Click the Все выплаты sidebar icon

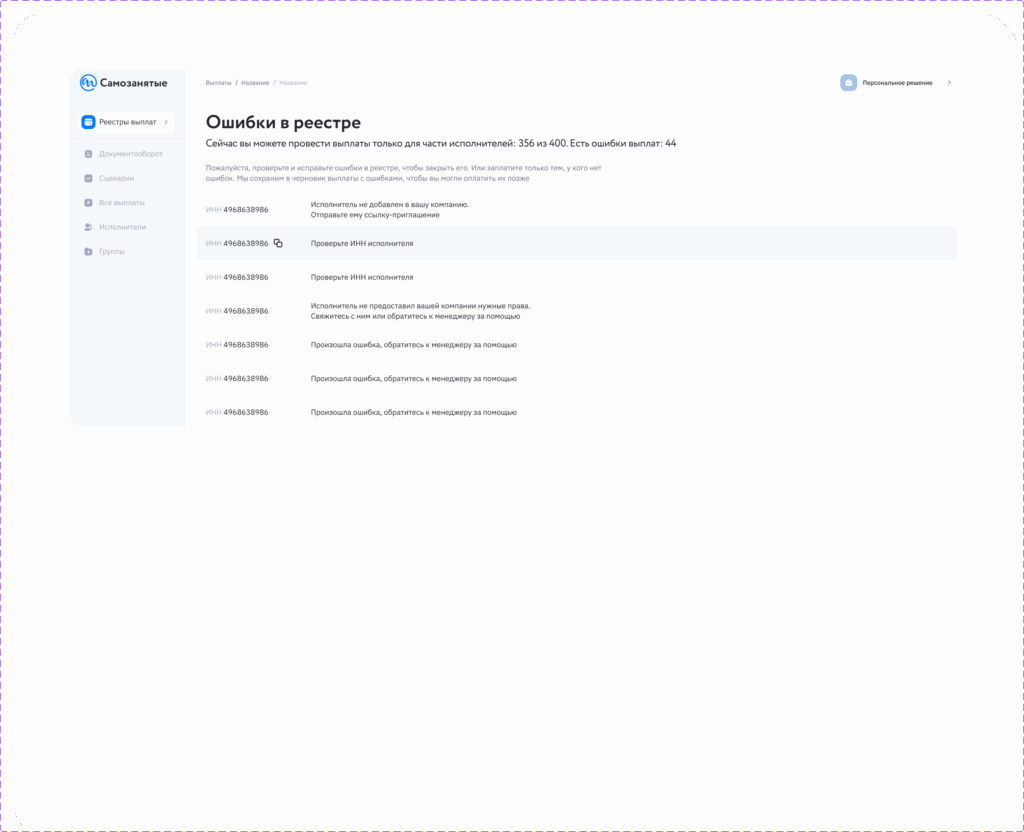point(88,203)
